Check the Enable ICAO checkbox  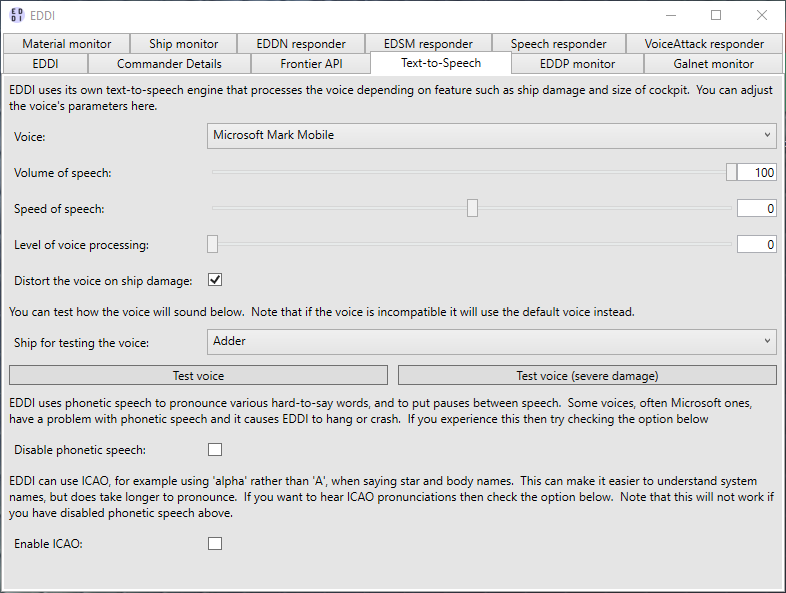215,543
